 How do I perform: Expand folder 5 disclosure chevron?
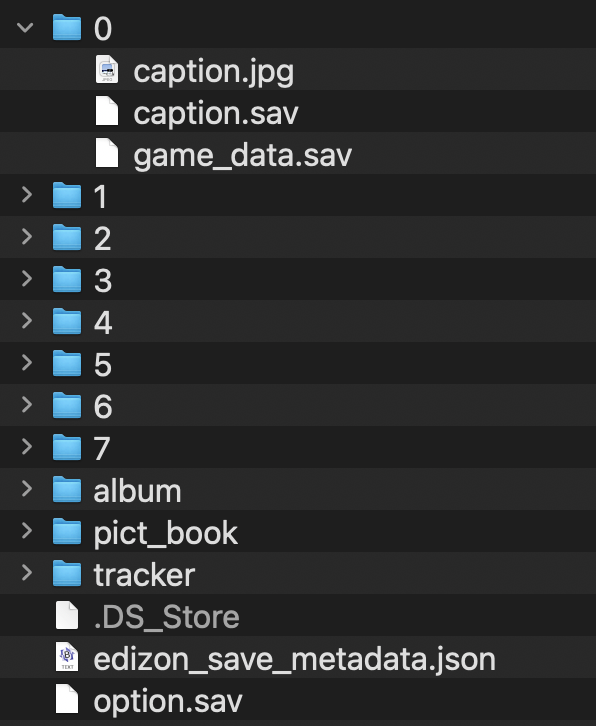click(x=27, y=363)
